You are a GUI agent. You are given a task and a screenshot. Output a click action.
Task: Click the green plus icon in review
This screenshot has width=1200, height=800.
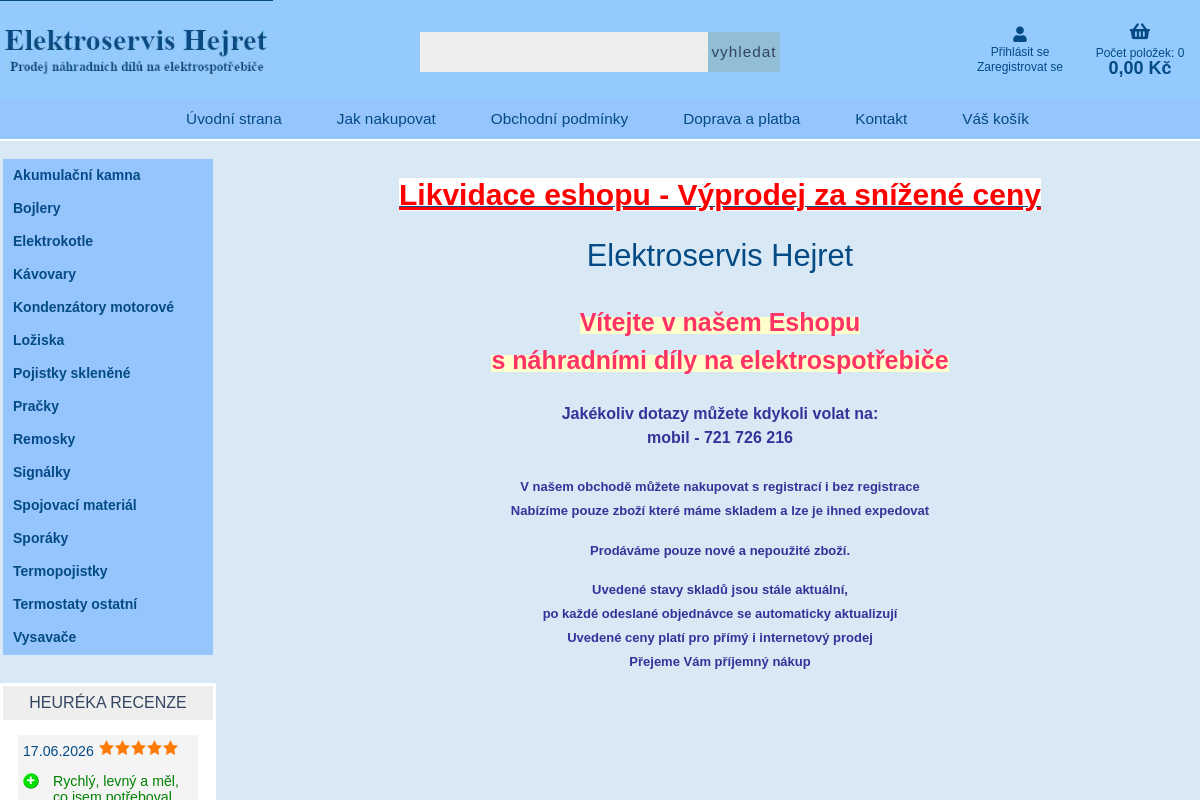click(31, 781)
